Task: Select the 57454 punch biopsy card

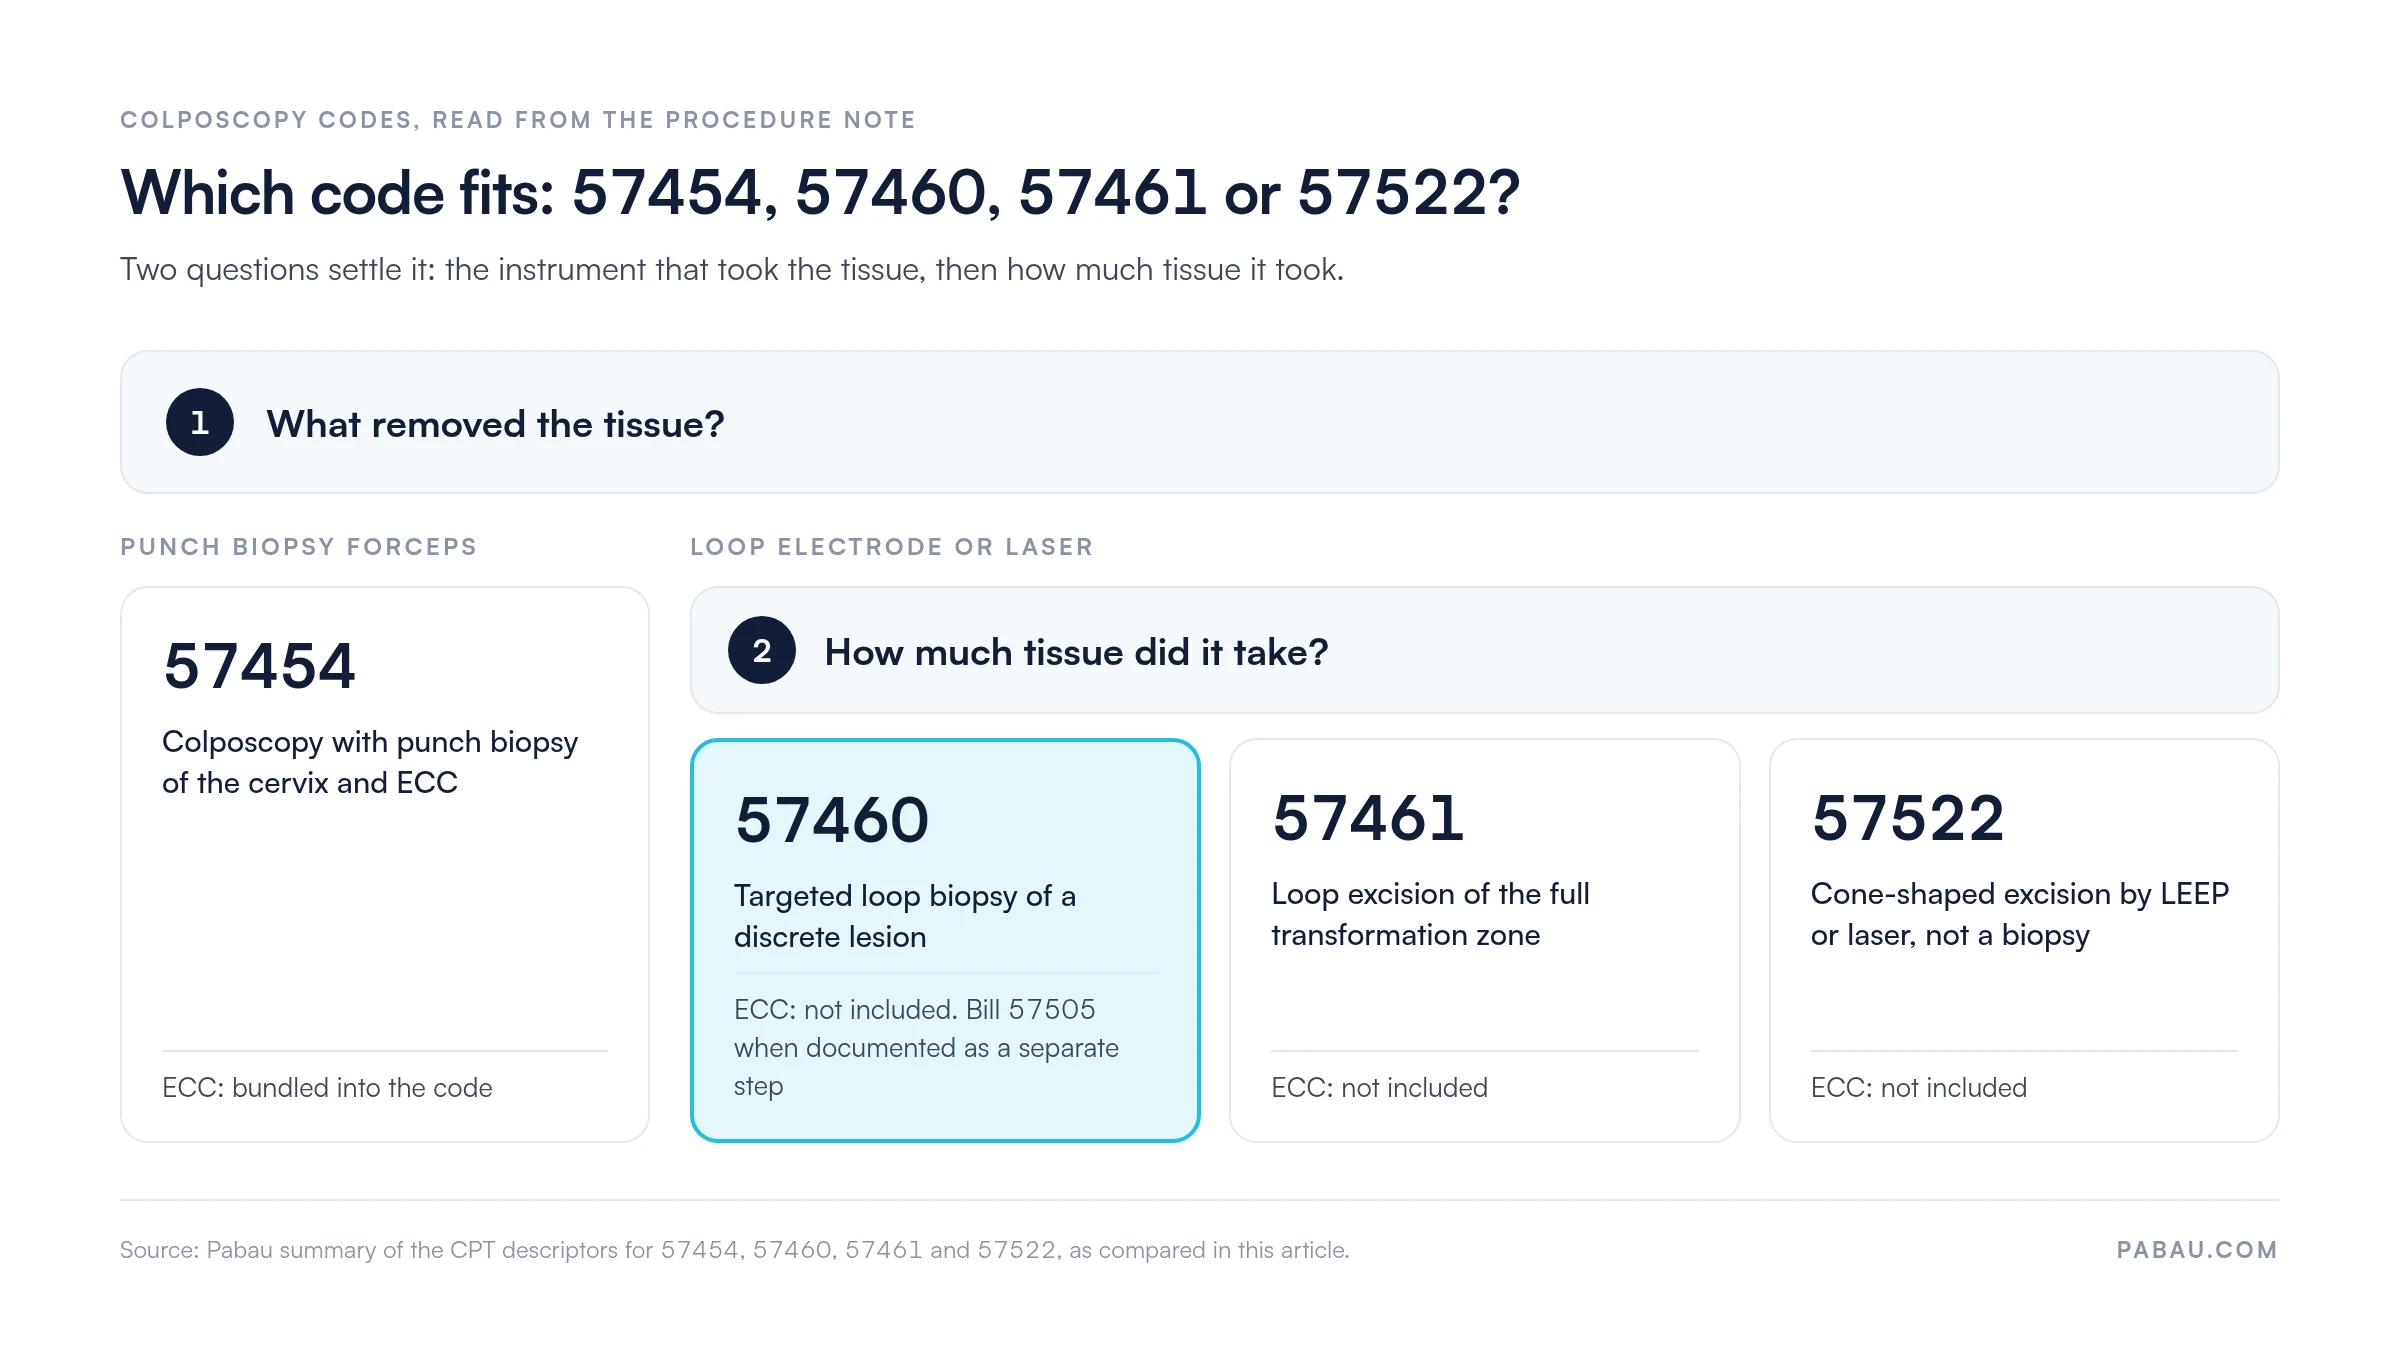Action: (385, 864)
